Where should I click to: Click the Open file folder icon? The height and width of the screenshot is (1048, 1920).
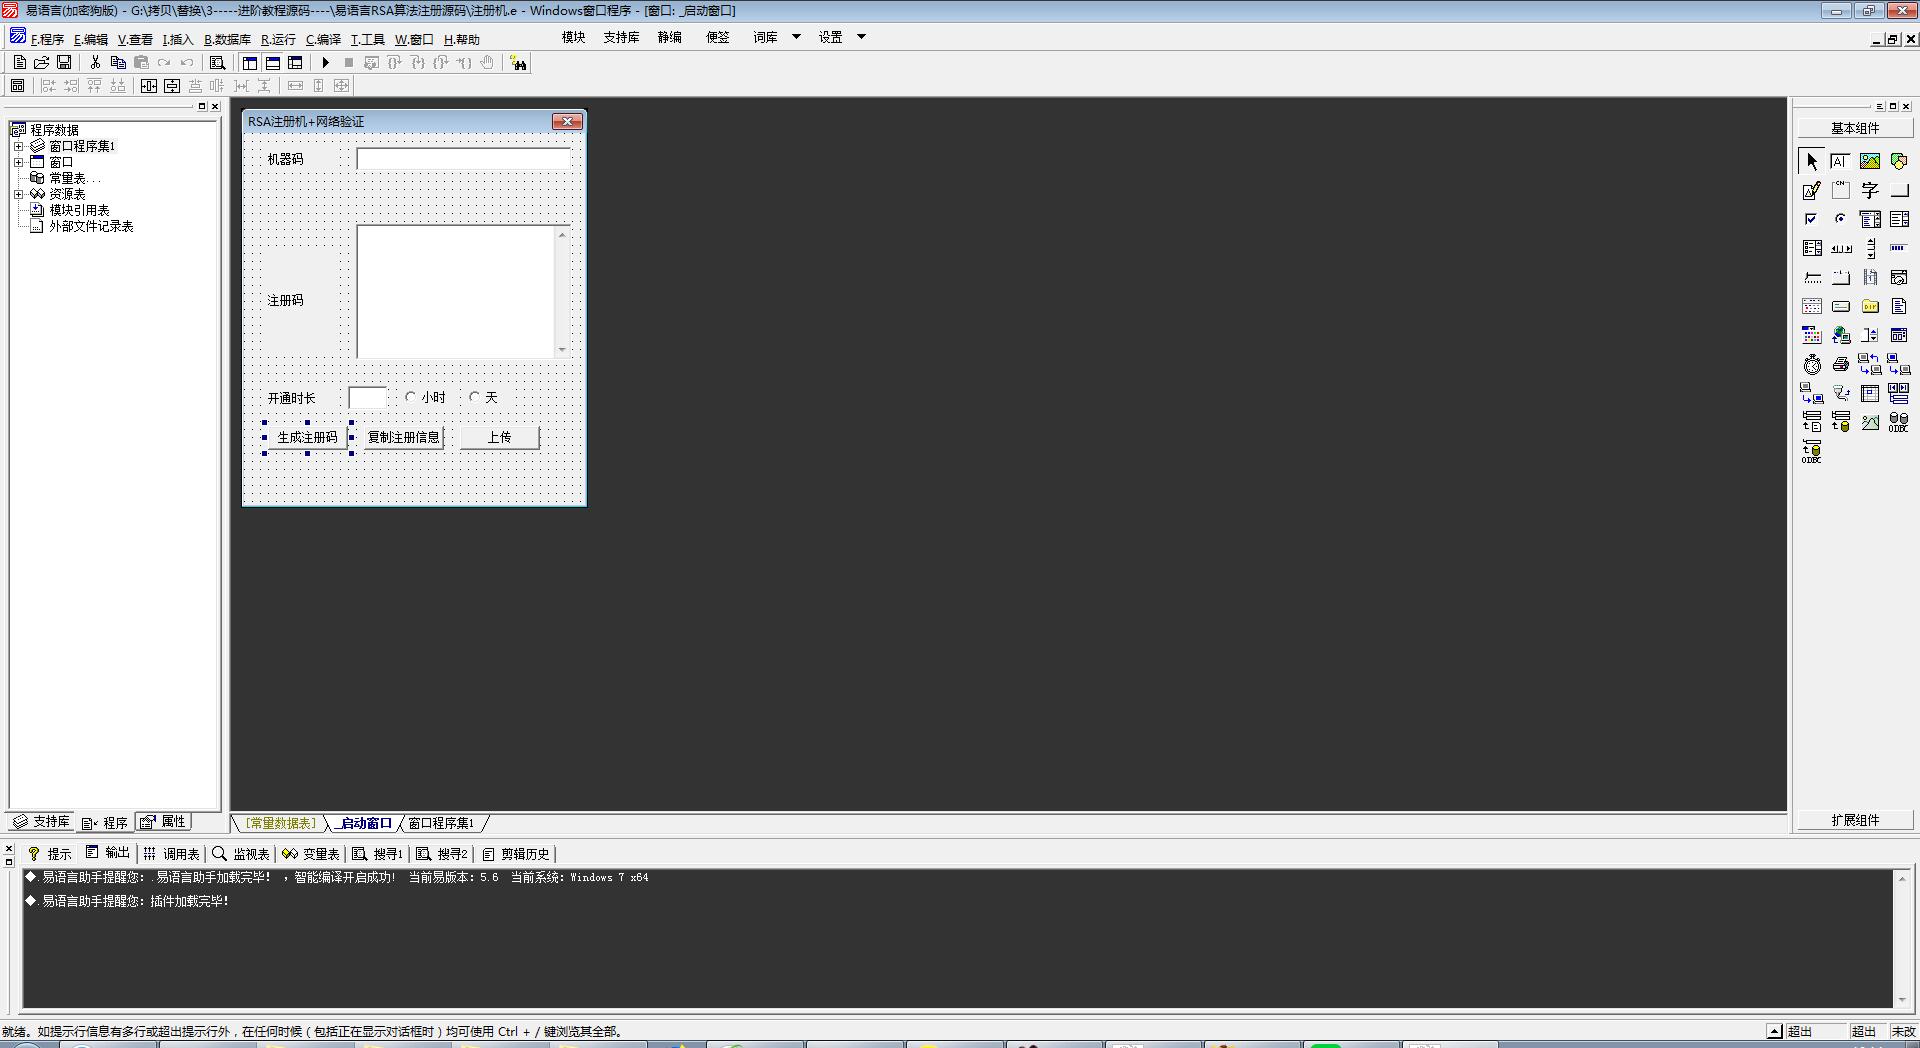click(x=42, y=63)
